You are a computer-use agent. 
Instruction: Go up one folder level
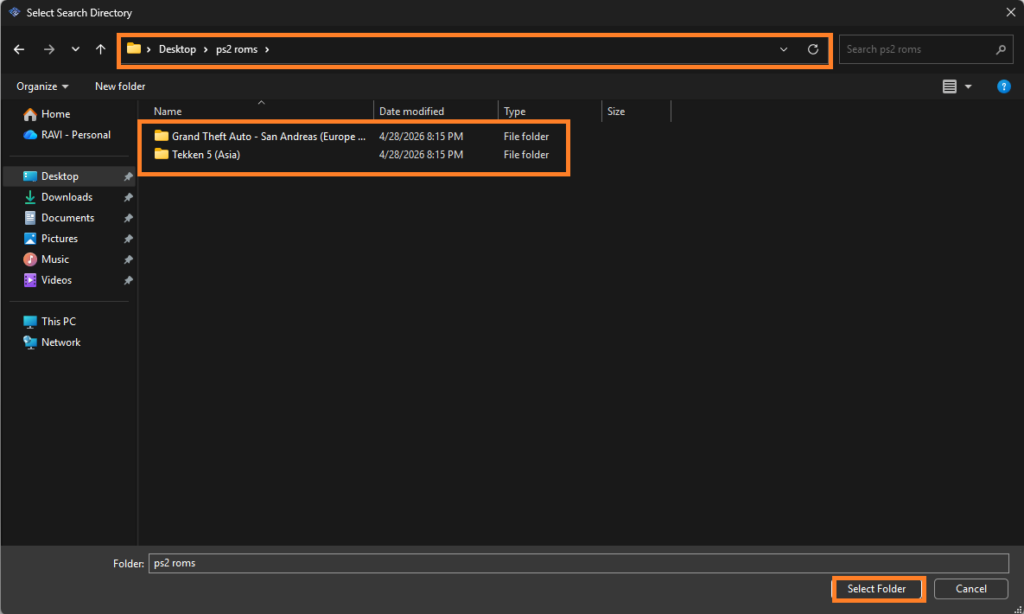(100, 49)
